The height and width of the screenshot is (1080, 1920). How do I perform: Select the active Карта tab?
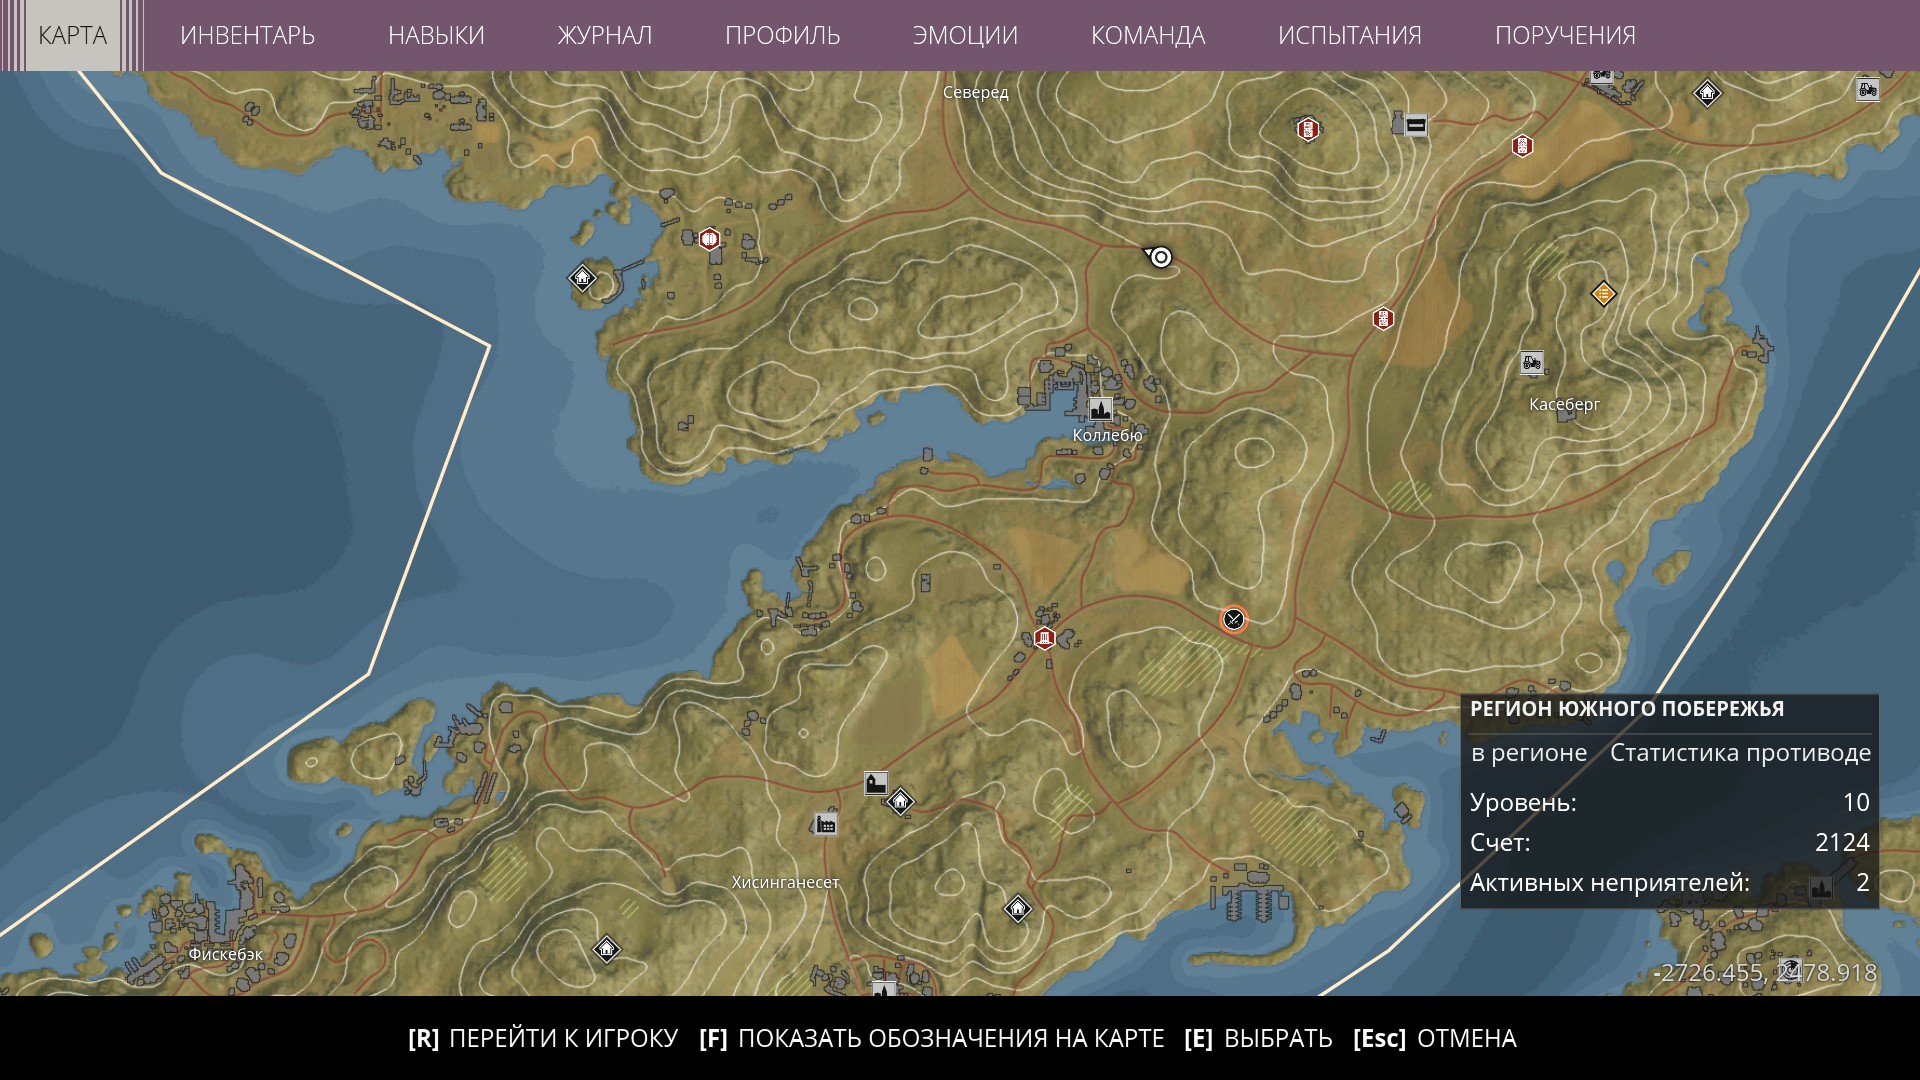(72, 35)
